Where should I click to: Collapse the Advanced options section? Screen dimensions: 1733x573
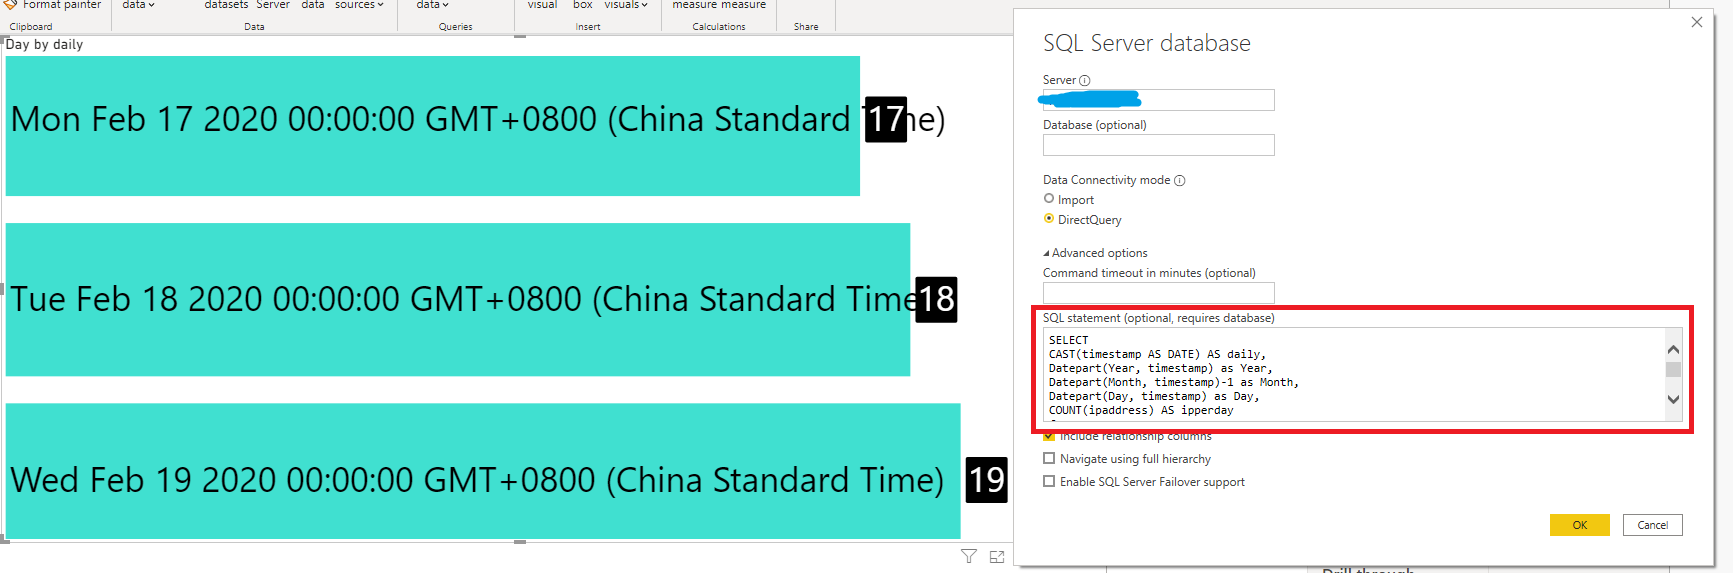pyautogui.click(x=1095, y=253)
